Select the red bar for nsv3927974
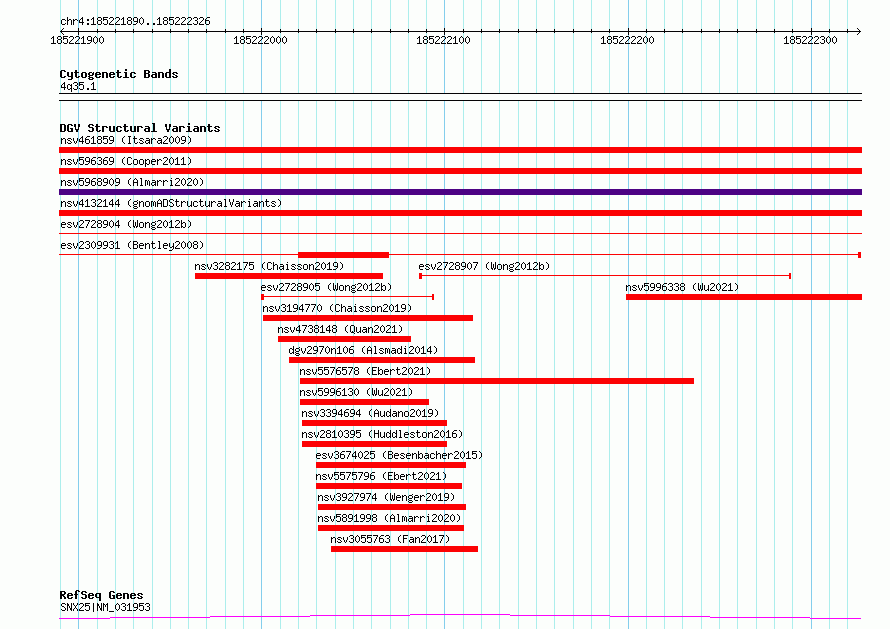 (x=392, y=507)
